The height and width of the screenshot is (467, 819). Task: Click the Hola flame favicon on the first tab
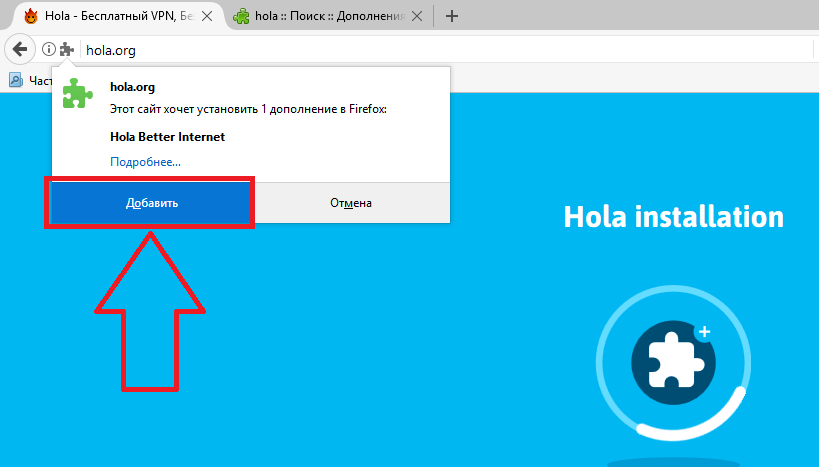coord(31,16)
